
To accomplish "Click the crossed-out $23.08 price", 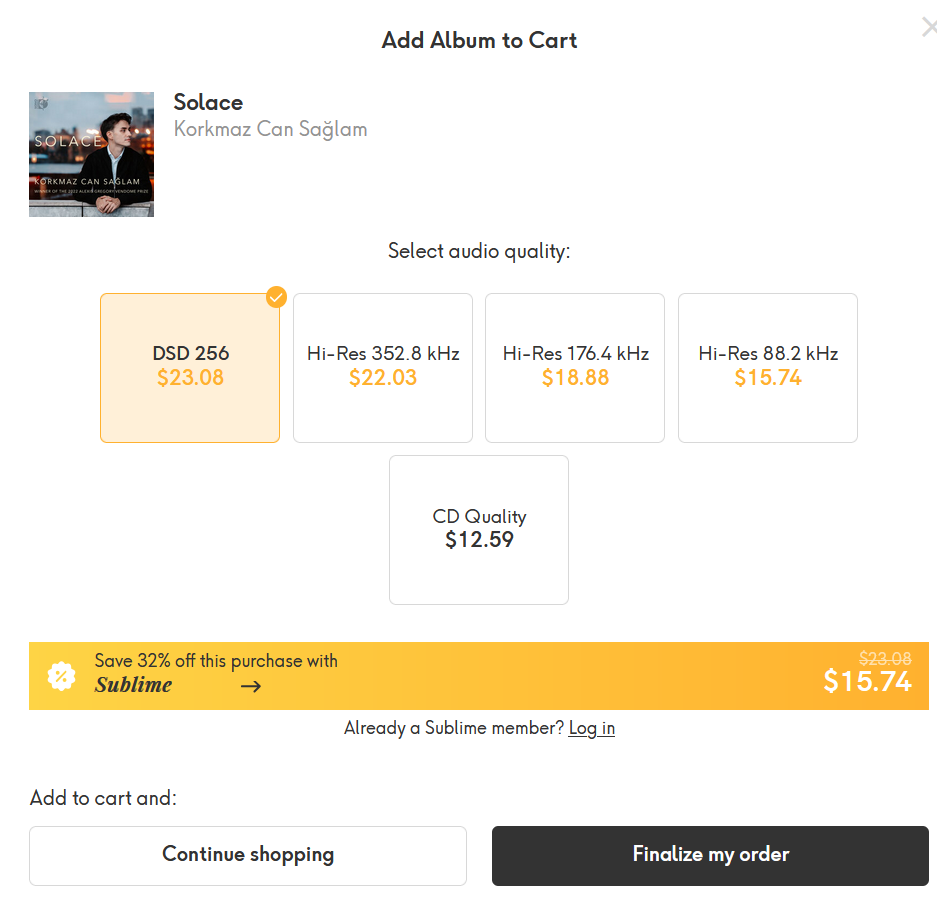I will [x=885, y=658].
